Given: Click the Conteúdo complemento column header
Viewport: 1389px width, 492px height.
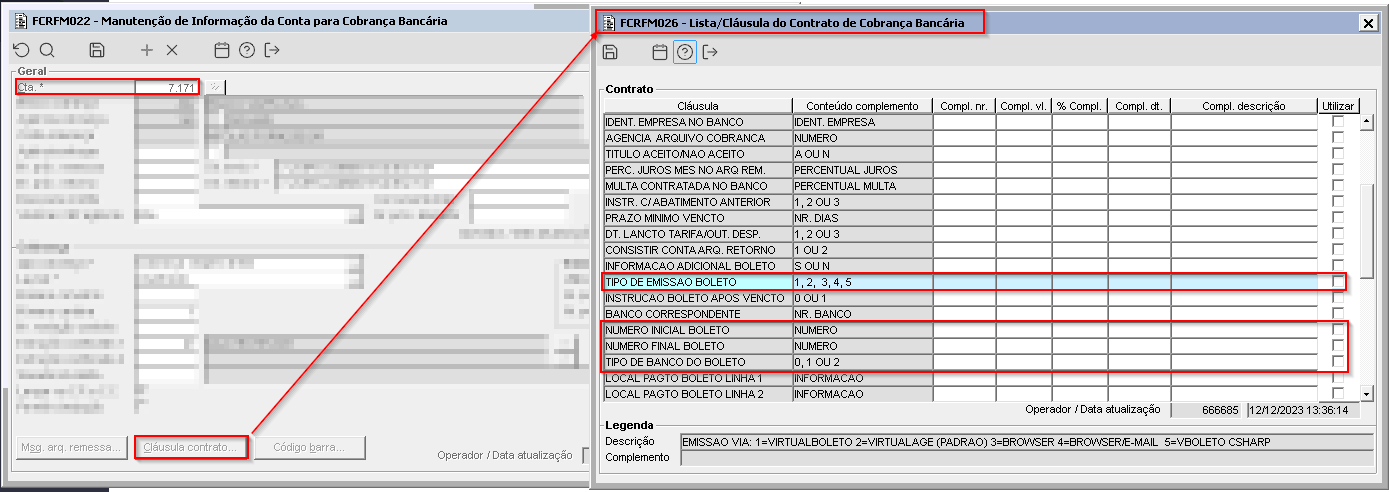Looking at the screenshot, I should tap(862, 106).
